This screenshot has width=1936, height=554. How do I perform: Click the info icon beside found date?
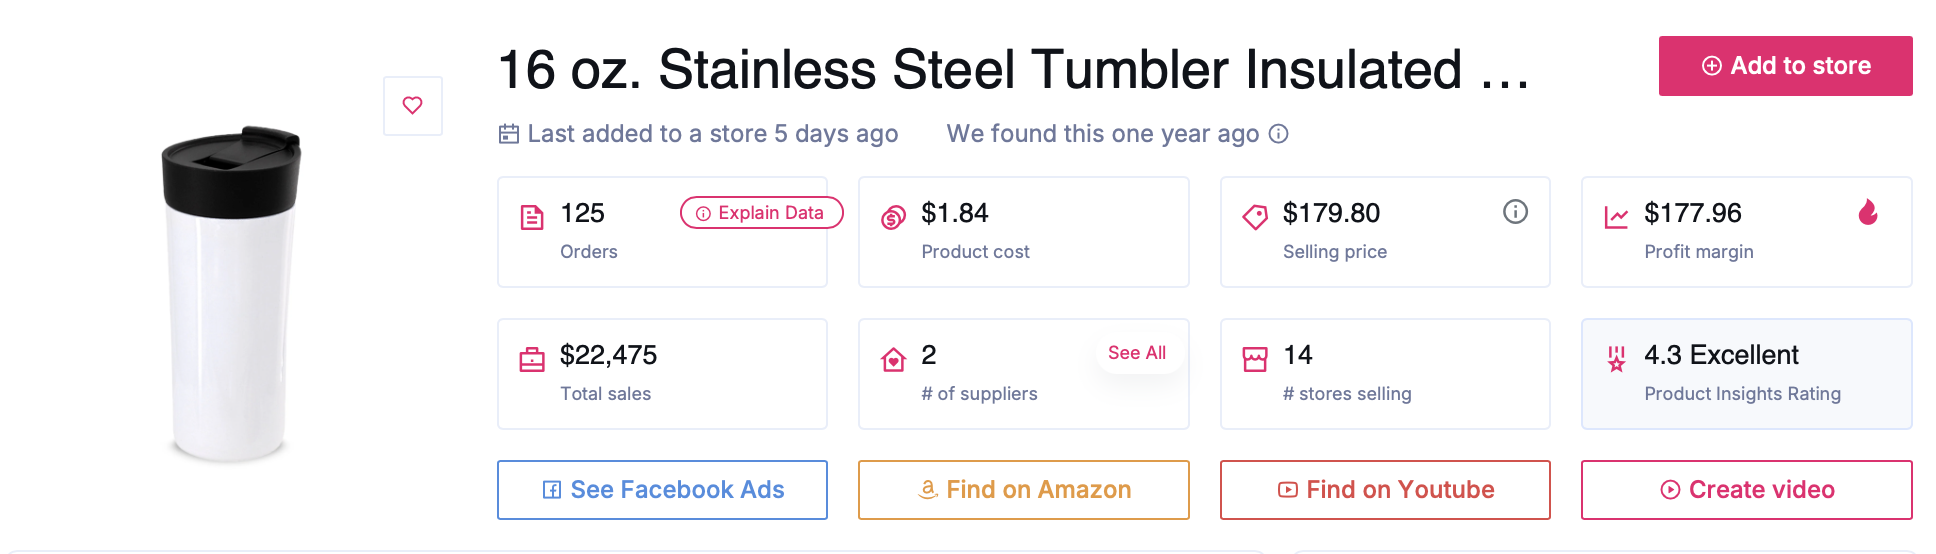pyautogui.click(x=1278, y=134)
